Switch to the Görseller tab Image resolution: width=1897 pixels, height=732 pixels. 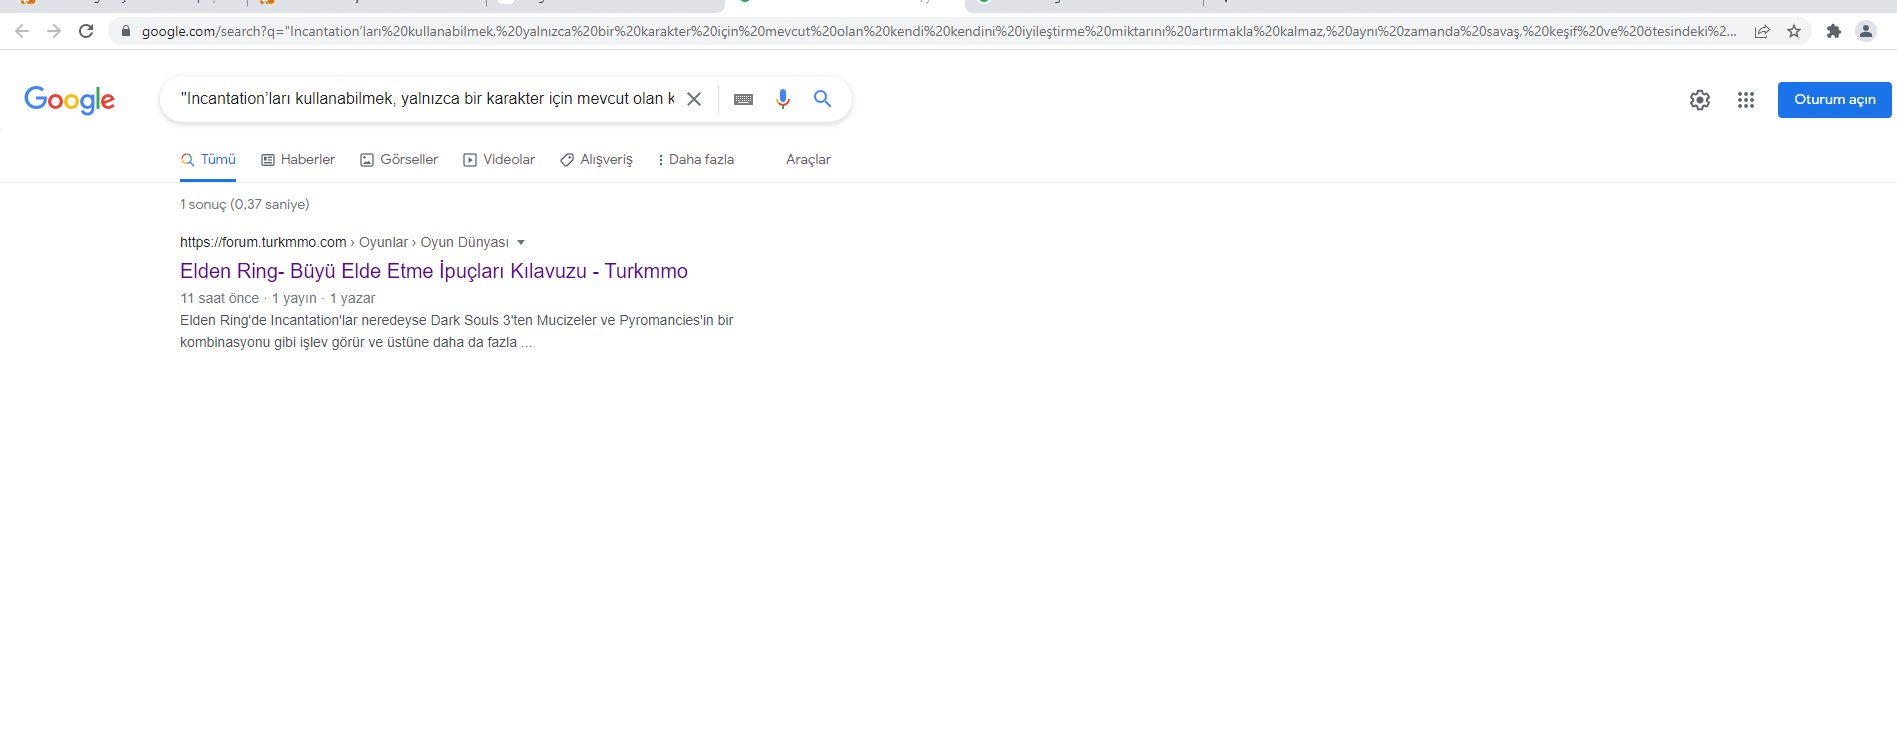click(x=399, y=160)
